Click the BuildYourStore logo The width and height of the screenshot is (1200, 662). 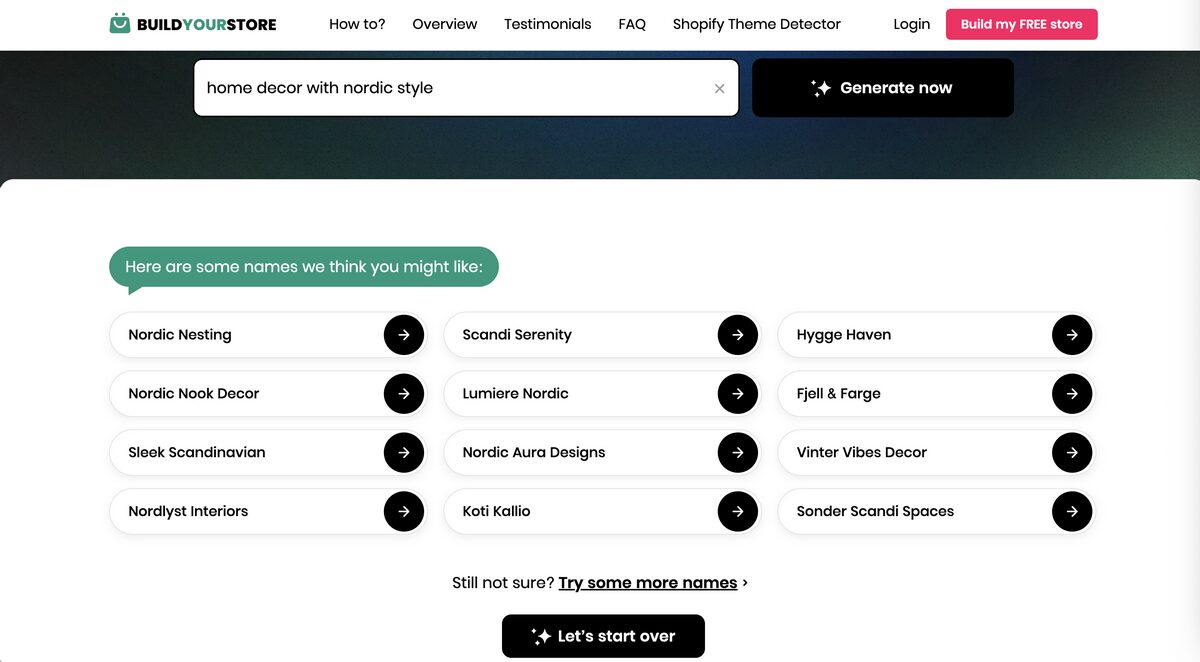pyautogui.click(x=193, y=24)
